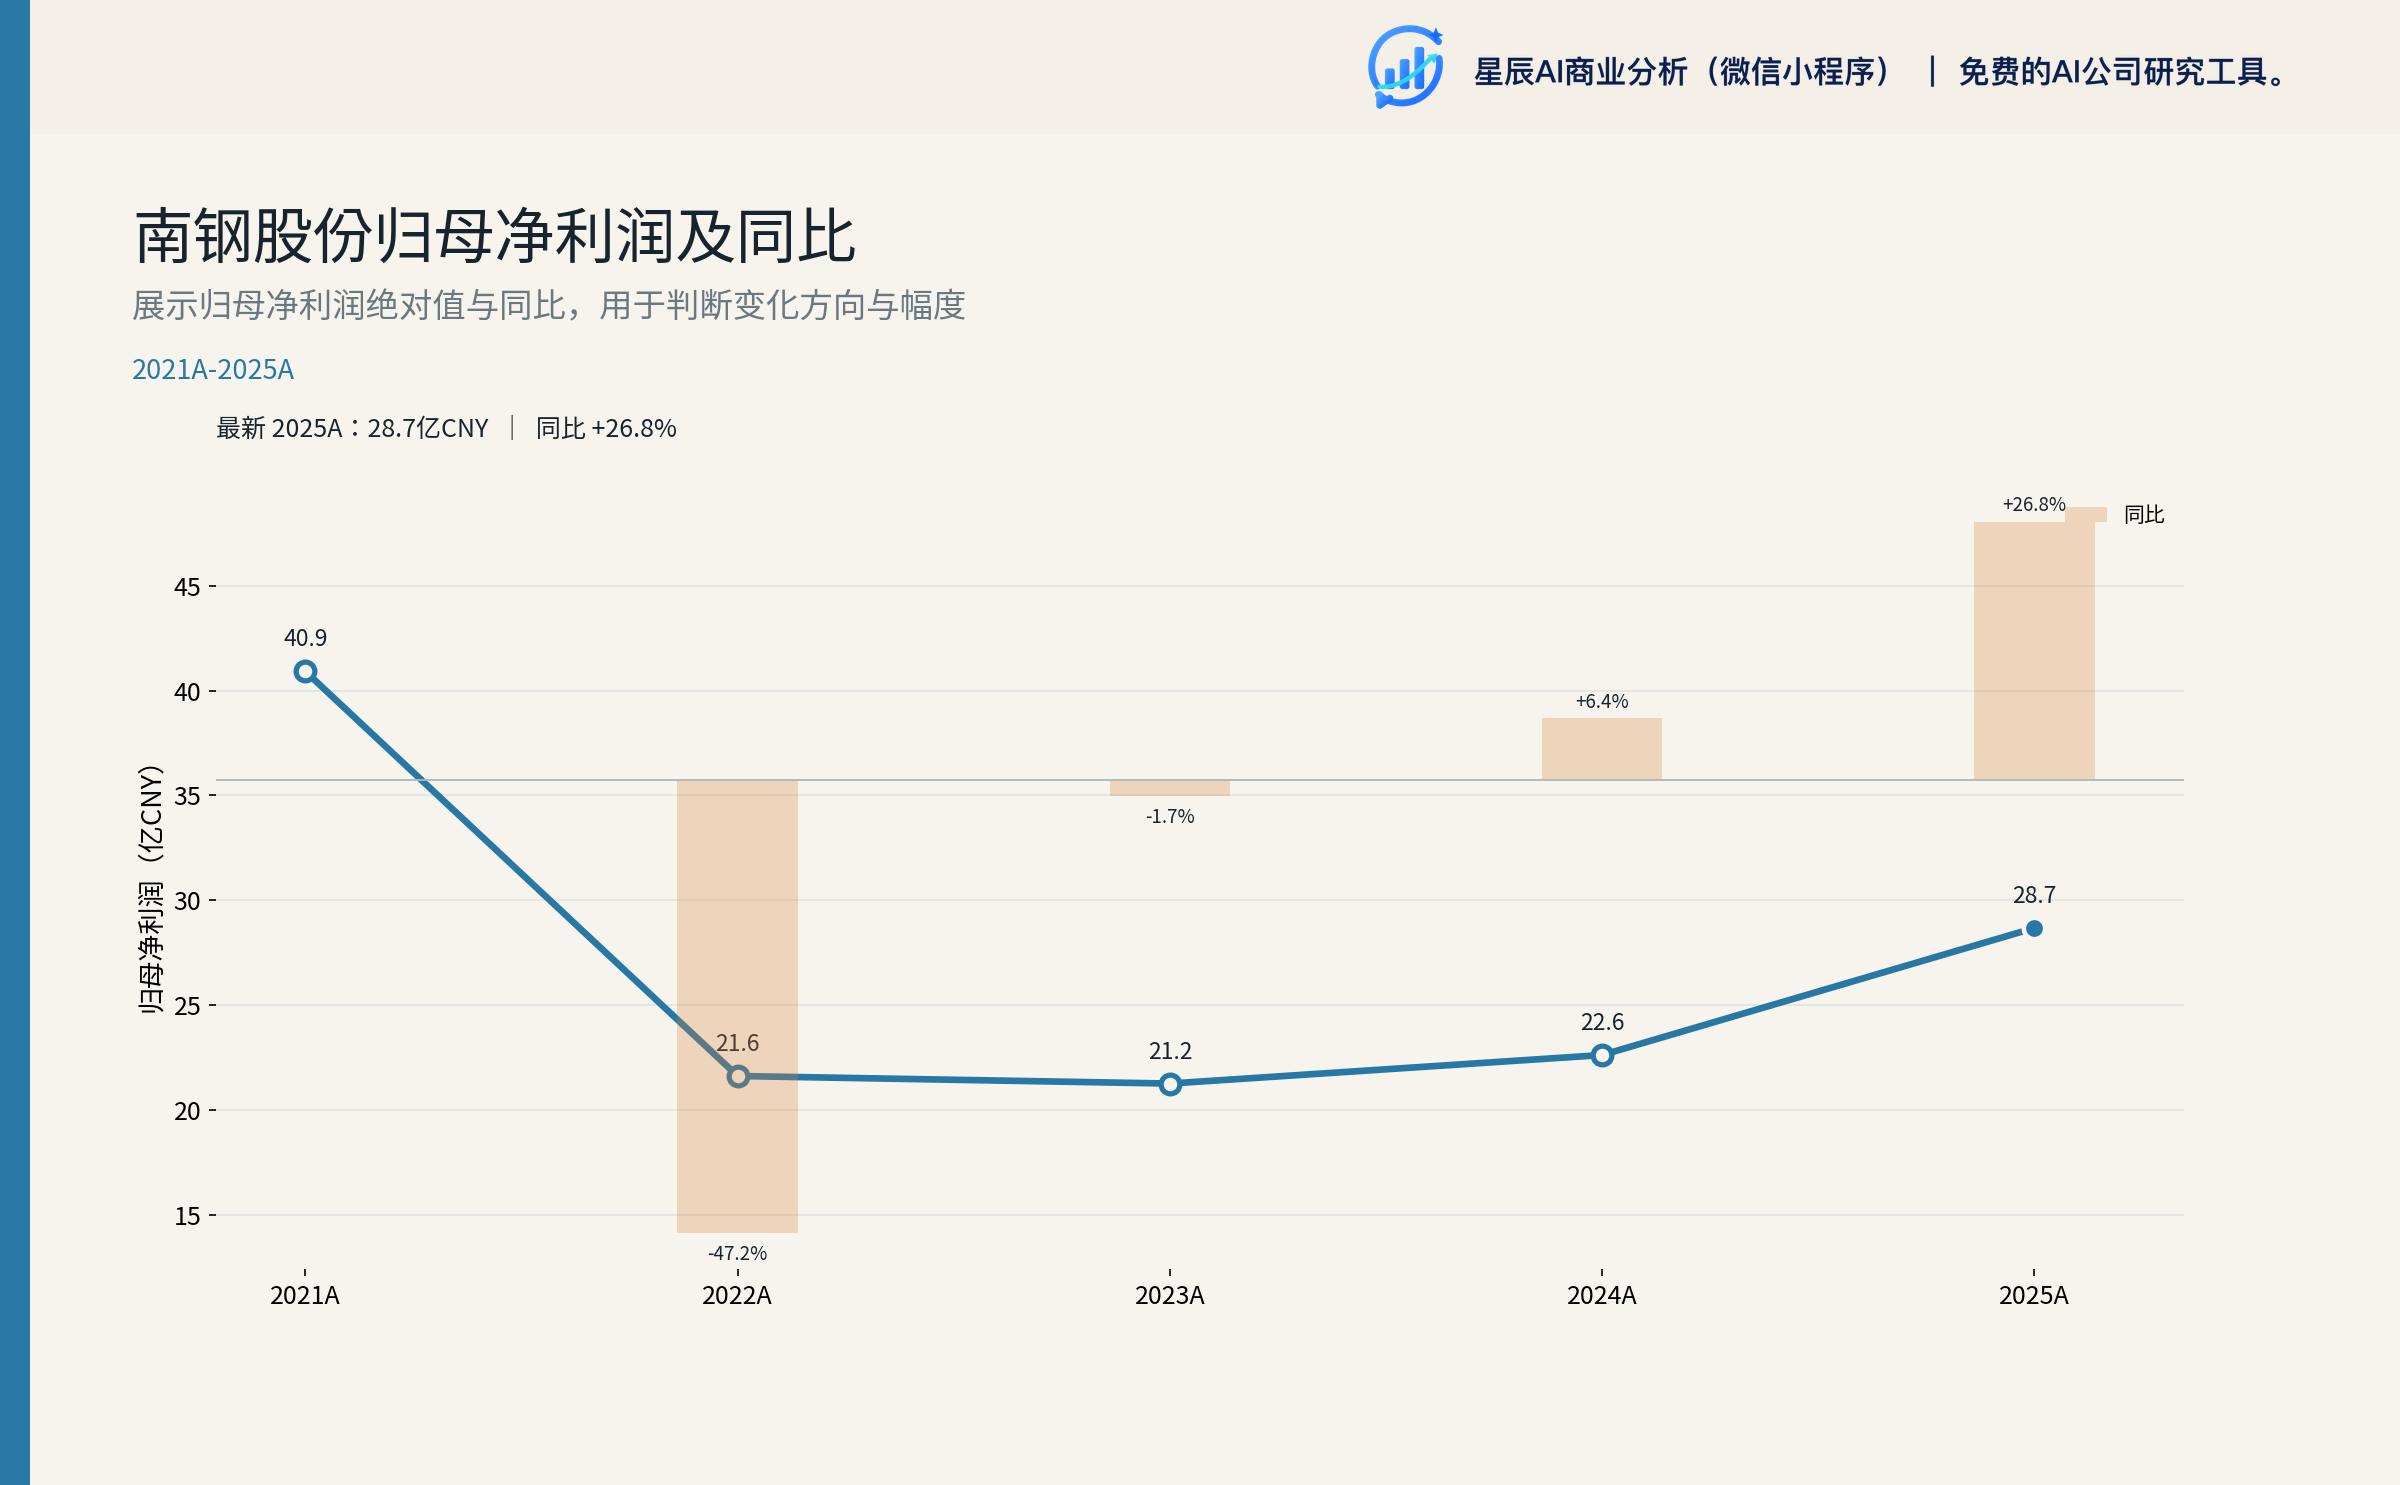This screenshot has width=2400, height=1485.
Task: Click the chart title 南钢股份归母净利润及同比
Action: pos(495,237)
